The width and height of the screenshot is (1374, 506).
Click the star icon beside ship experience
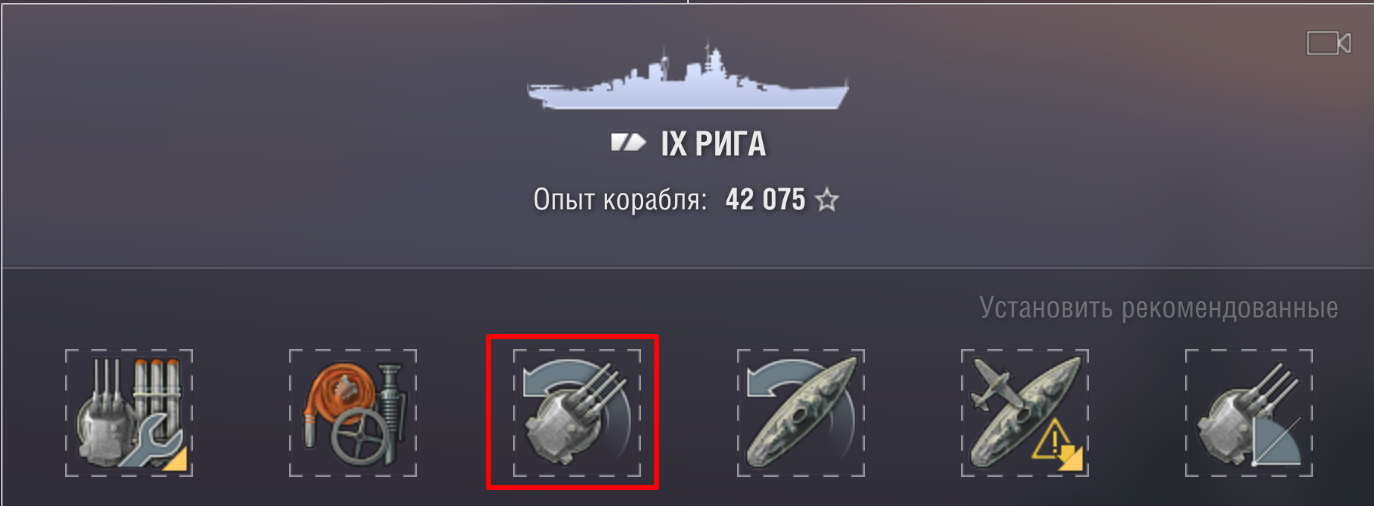click(x=826, y=201)
